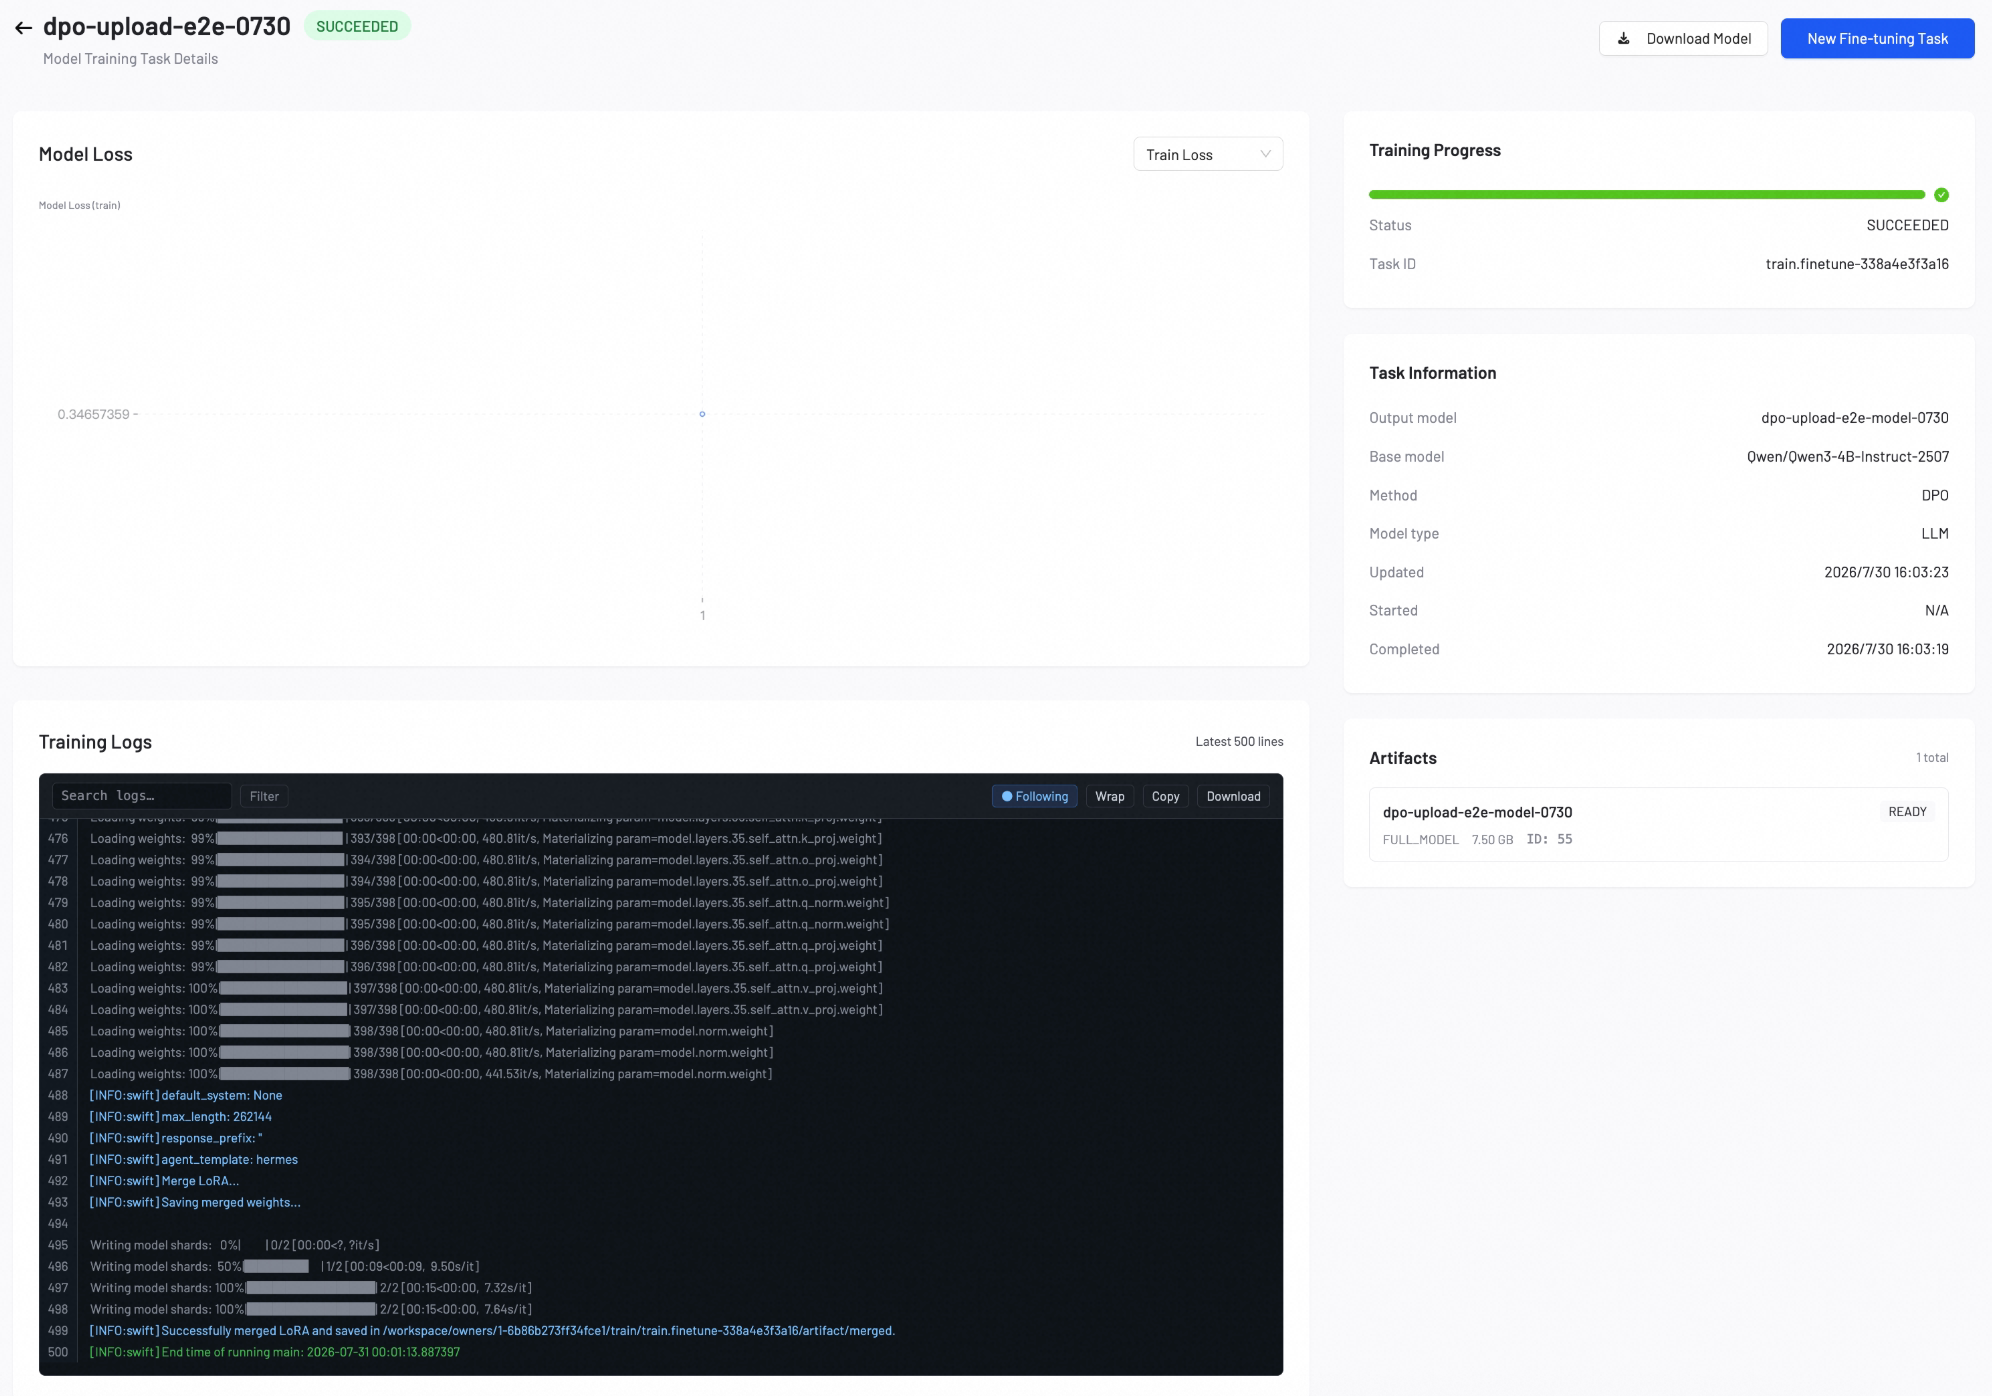Viewport: 1992px width, 1396px height.
Task: Click Updated time 2026/7/30 16:03:23
Action: tap(1886, 572)
